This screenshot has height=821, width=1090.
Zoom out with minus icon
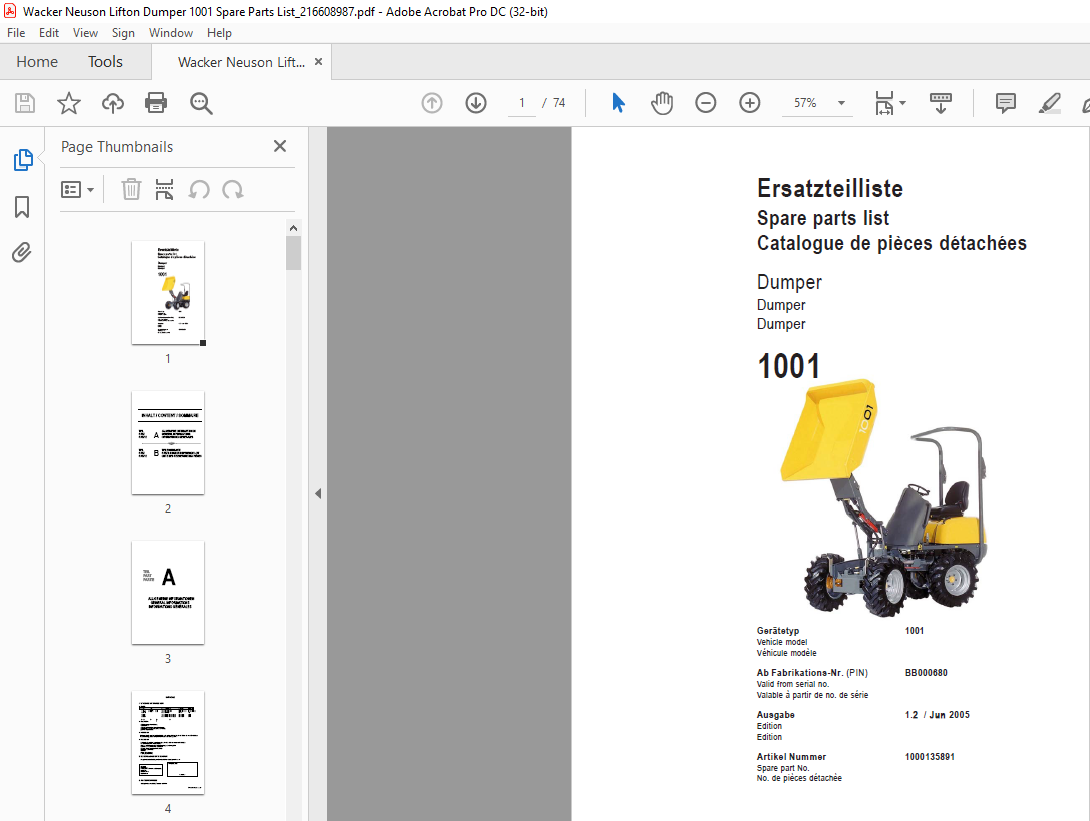706,103
